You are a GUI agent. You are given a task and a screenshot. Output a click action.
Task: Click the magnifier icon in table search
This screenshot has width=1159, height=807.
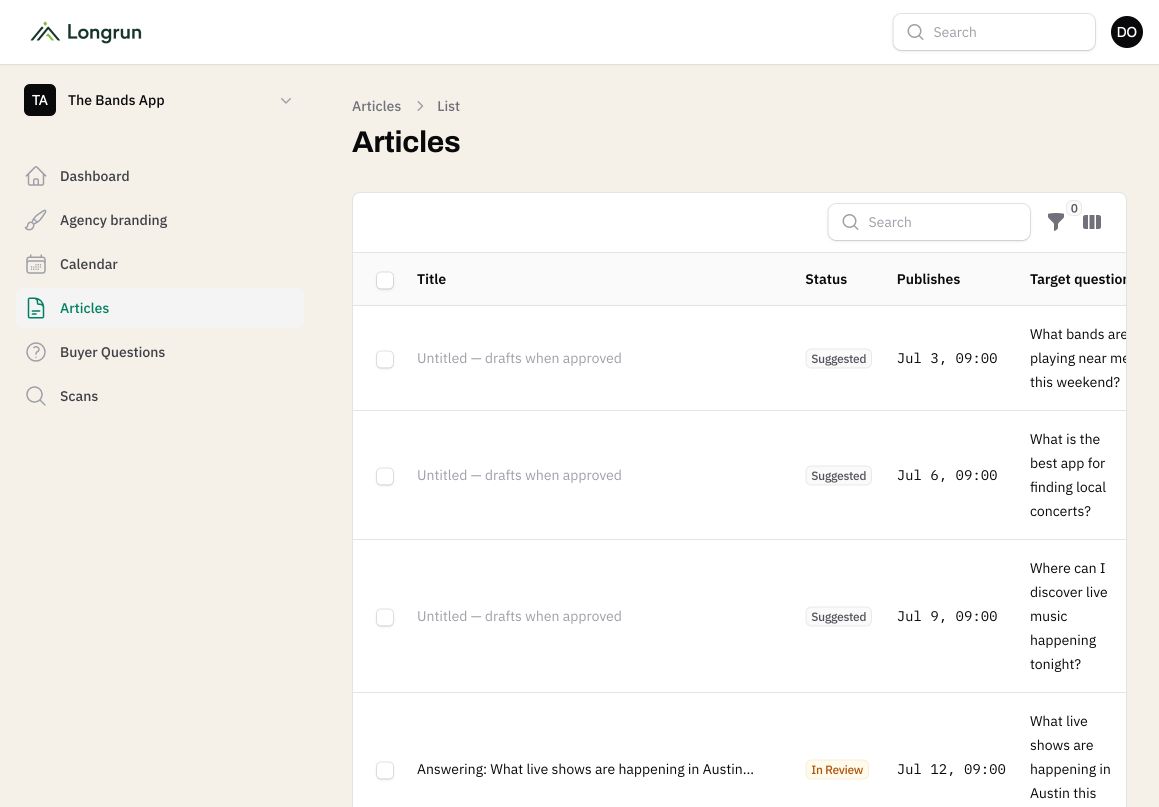coord(850,222)
